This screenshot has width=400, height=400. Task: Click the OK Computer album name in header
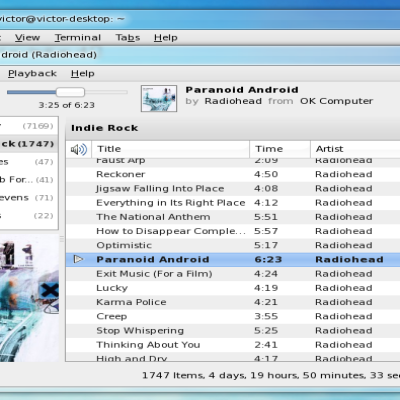336,101
